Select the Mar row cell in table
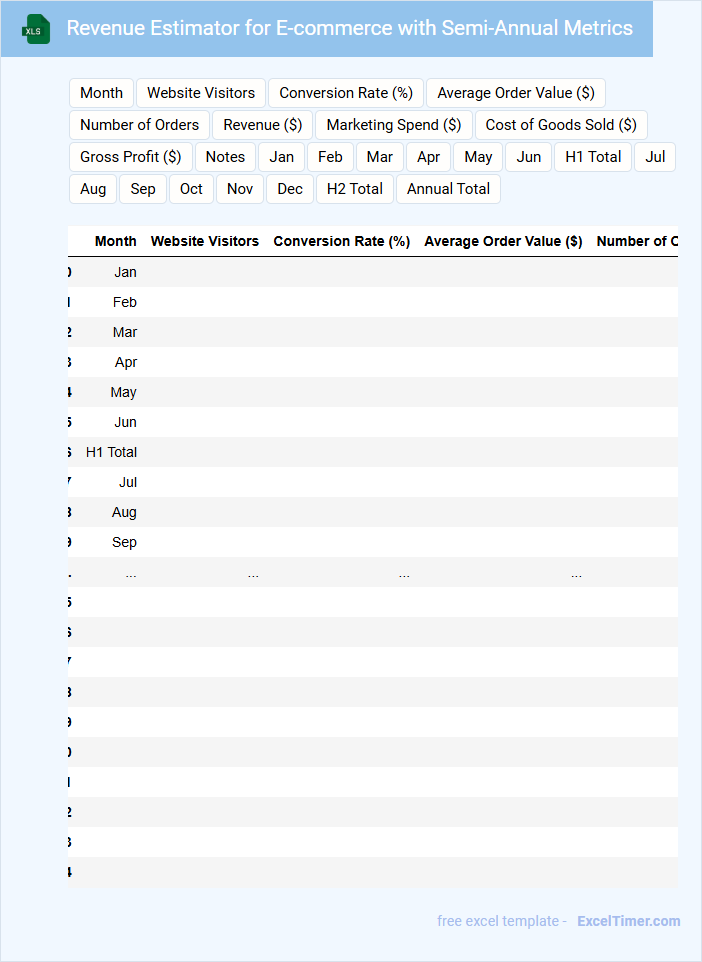 point(125,333)
